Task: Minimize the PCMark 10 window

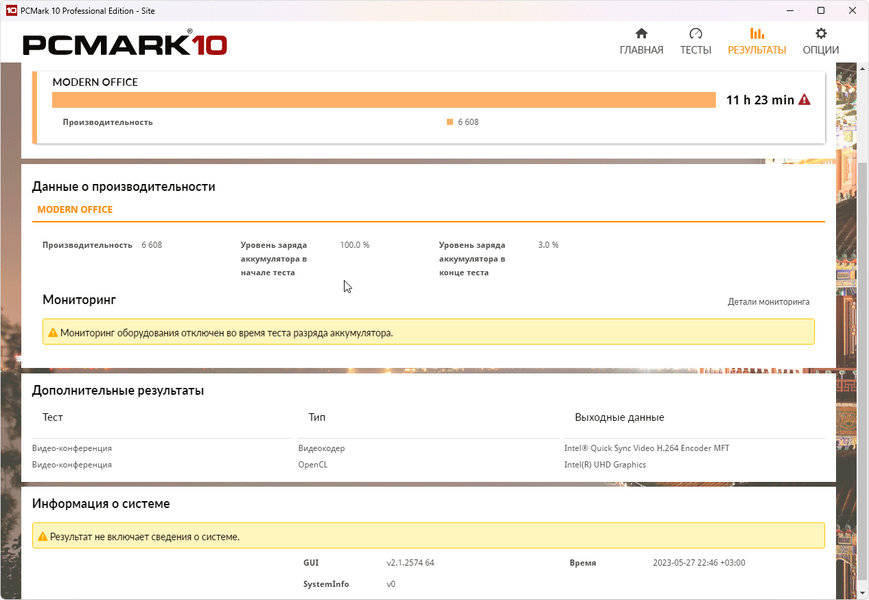Action: pos(790,11)
